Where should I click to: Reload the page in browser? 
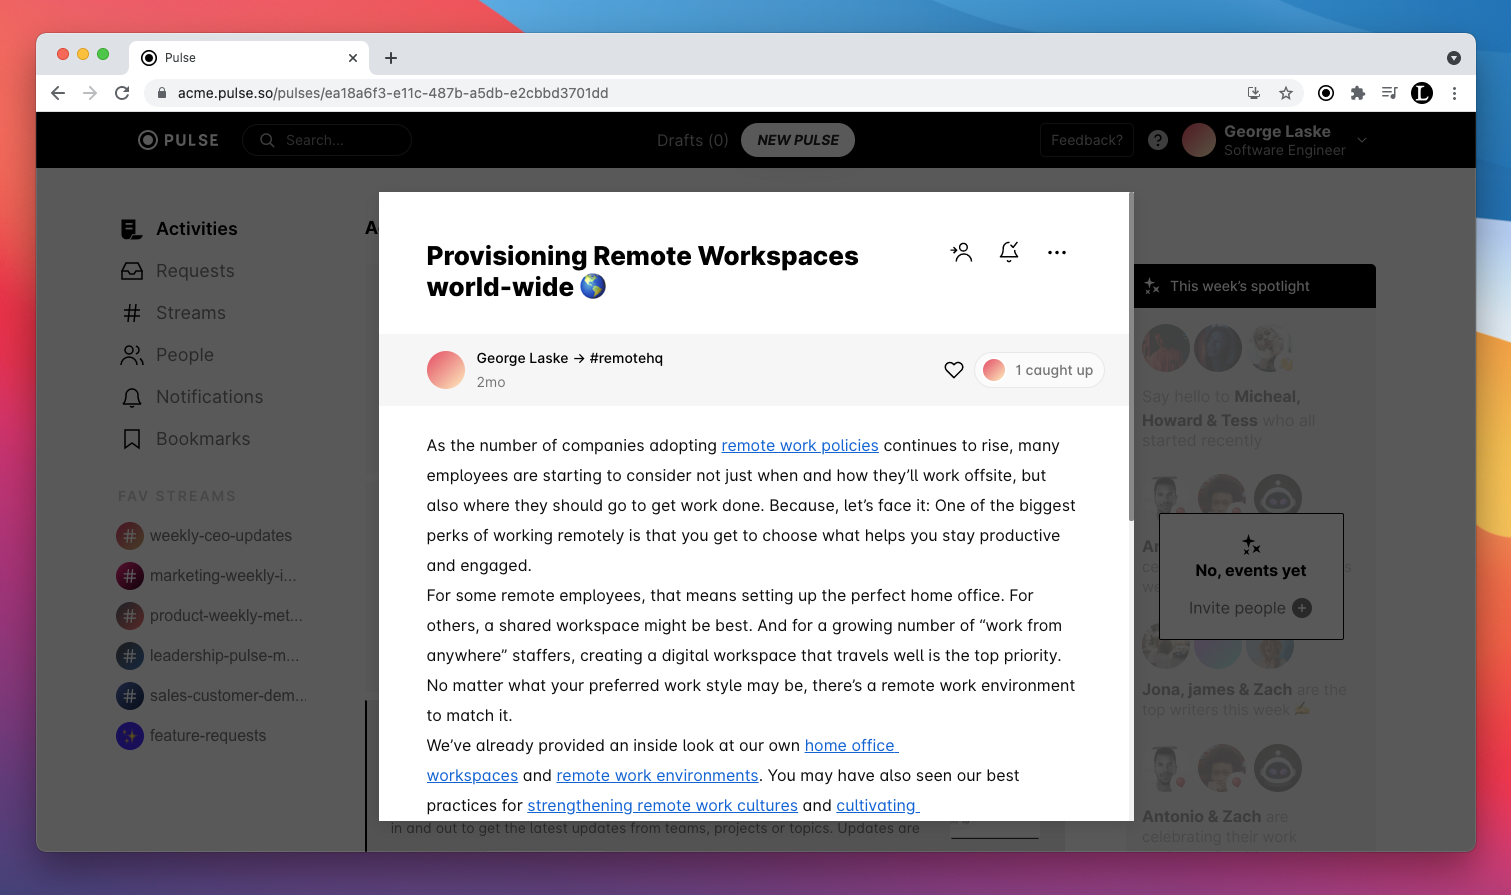(x=122, y=93)
